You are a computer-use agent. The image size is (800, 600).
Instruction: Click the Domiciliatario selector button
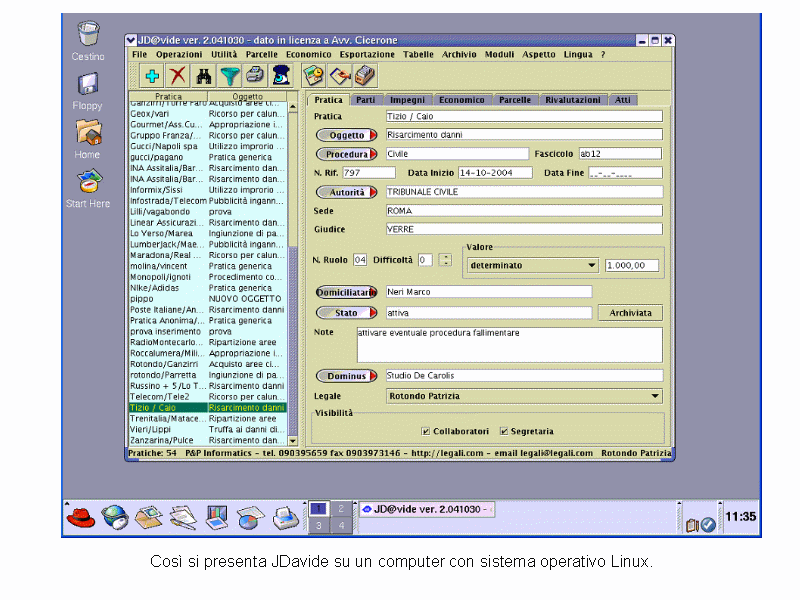pyautogui.click(x=346, y=292)
